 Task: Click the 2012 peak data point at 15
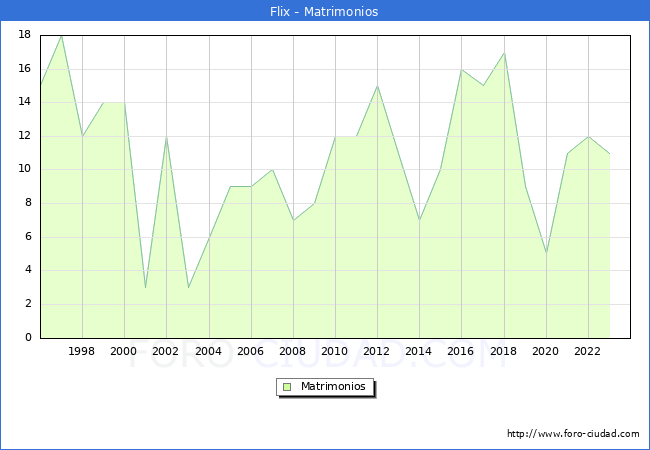(x=377, y=86)
